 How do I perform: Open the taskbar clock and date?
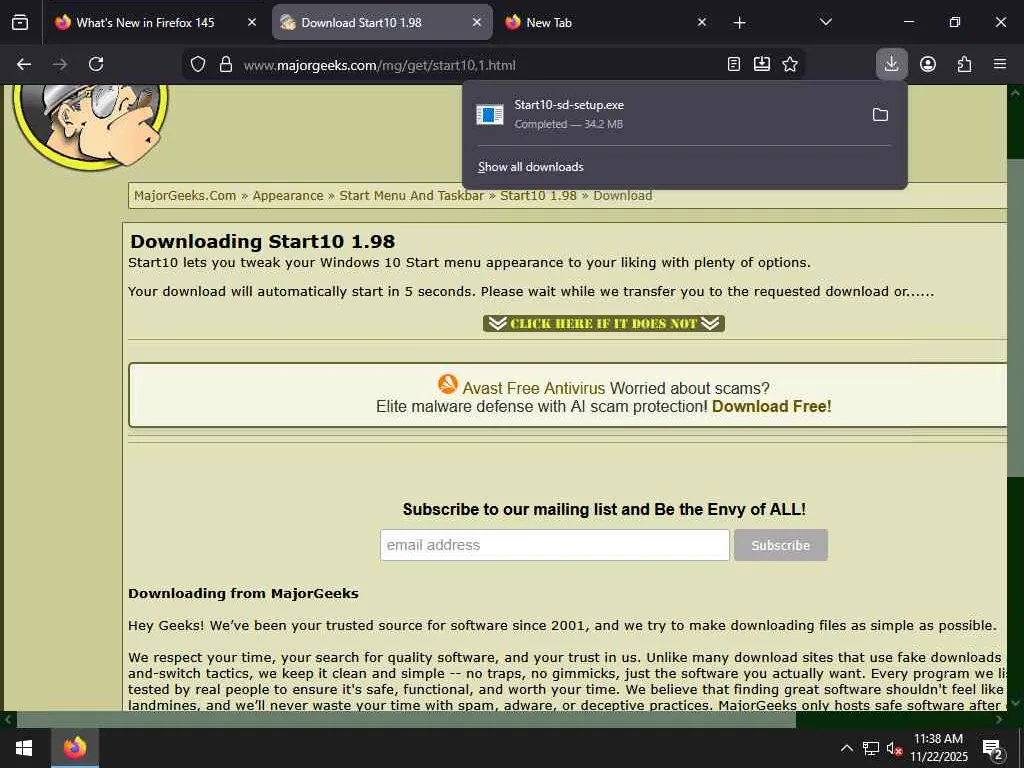tap(939, 748)
